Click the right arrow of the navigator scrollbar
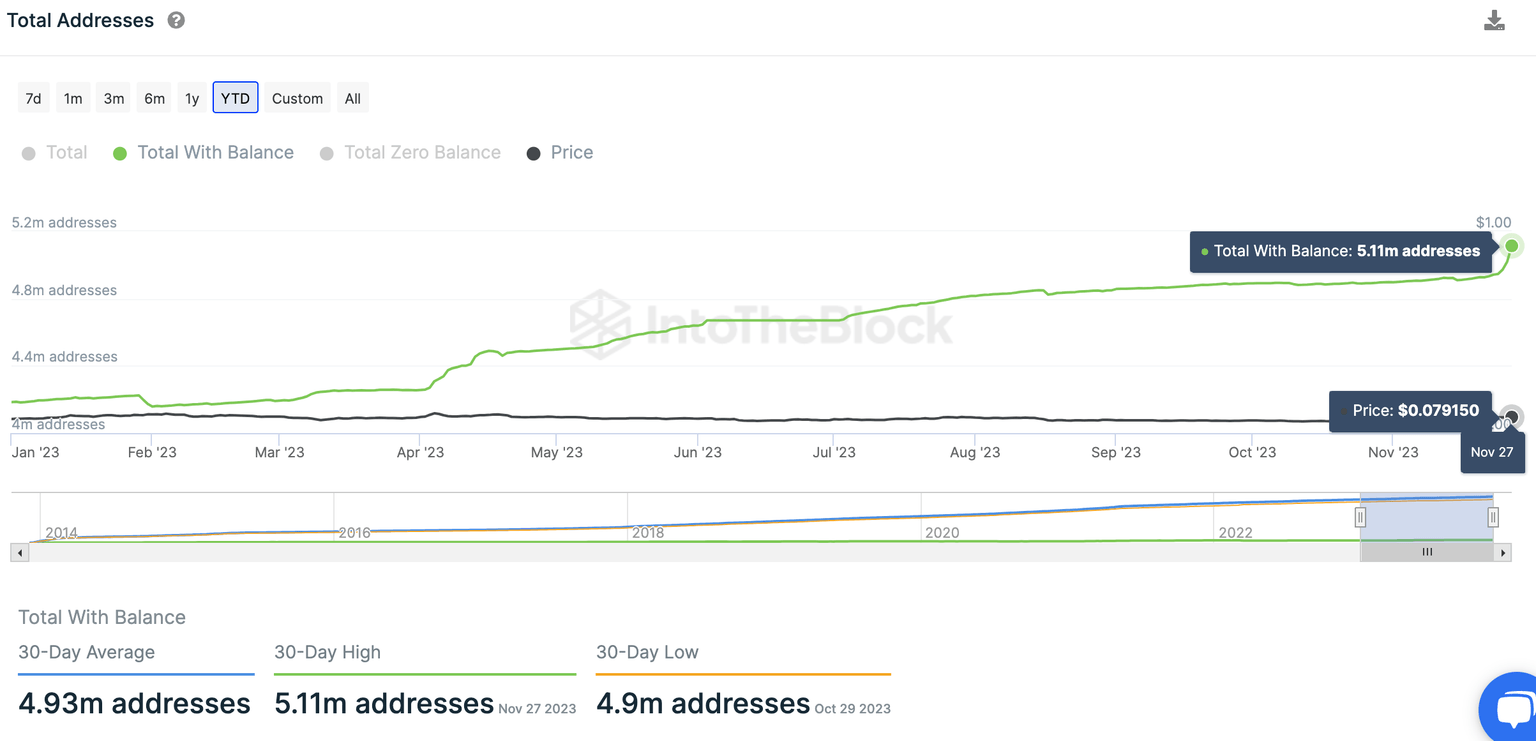The width and height of the screenshot is (1536, 741). 1503,551
